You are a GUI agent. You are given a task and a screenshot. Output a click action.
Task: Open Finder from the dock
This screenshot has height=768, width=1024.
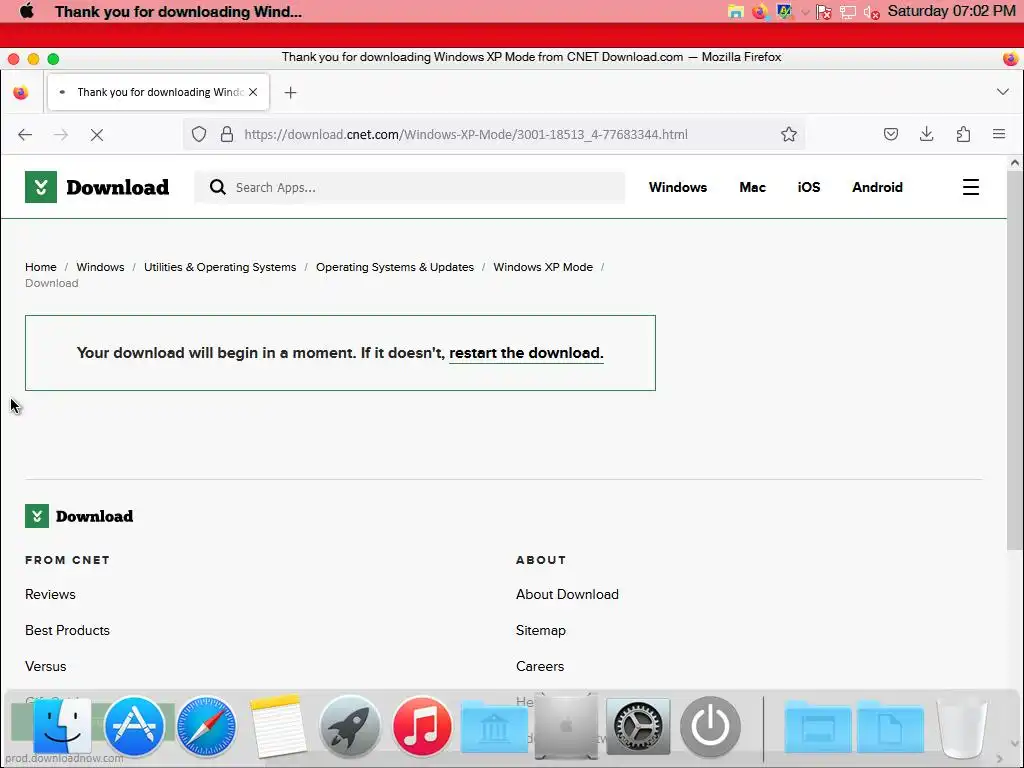pyautogui.click(x=62, y=726)
